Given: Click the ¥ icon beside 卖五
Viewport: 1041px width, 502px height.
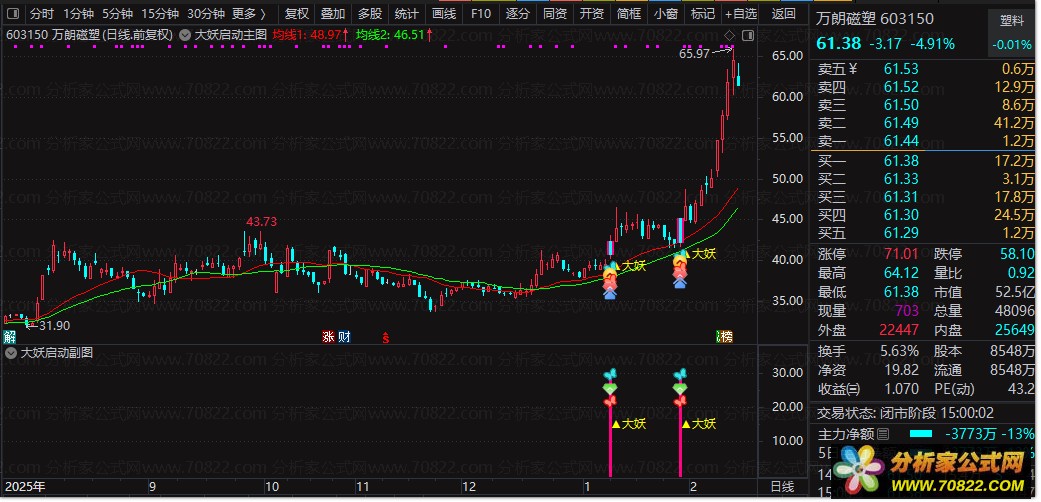Looking at the screenshot, I should coord(853,68).
